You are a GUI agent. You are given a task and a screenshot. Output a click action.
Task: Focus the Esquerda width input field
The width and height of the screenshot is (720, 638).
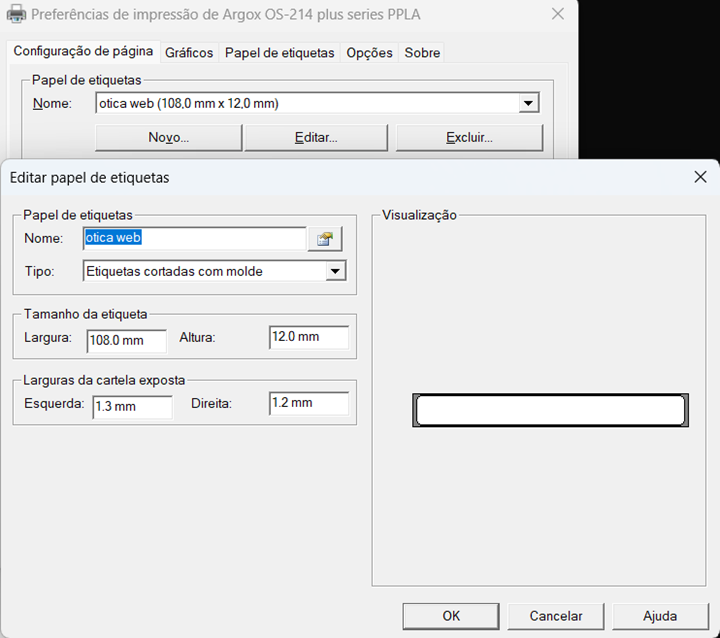(132, 407)
